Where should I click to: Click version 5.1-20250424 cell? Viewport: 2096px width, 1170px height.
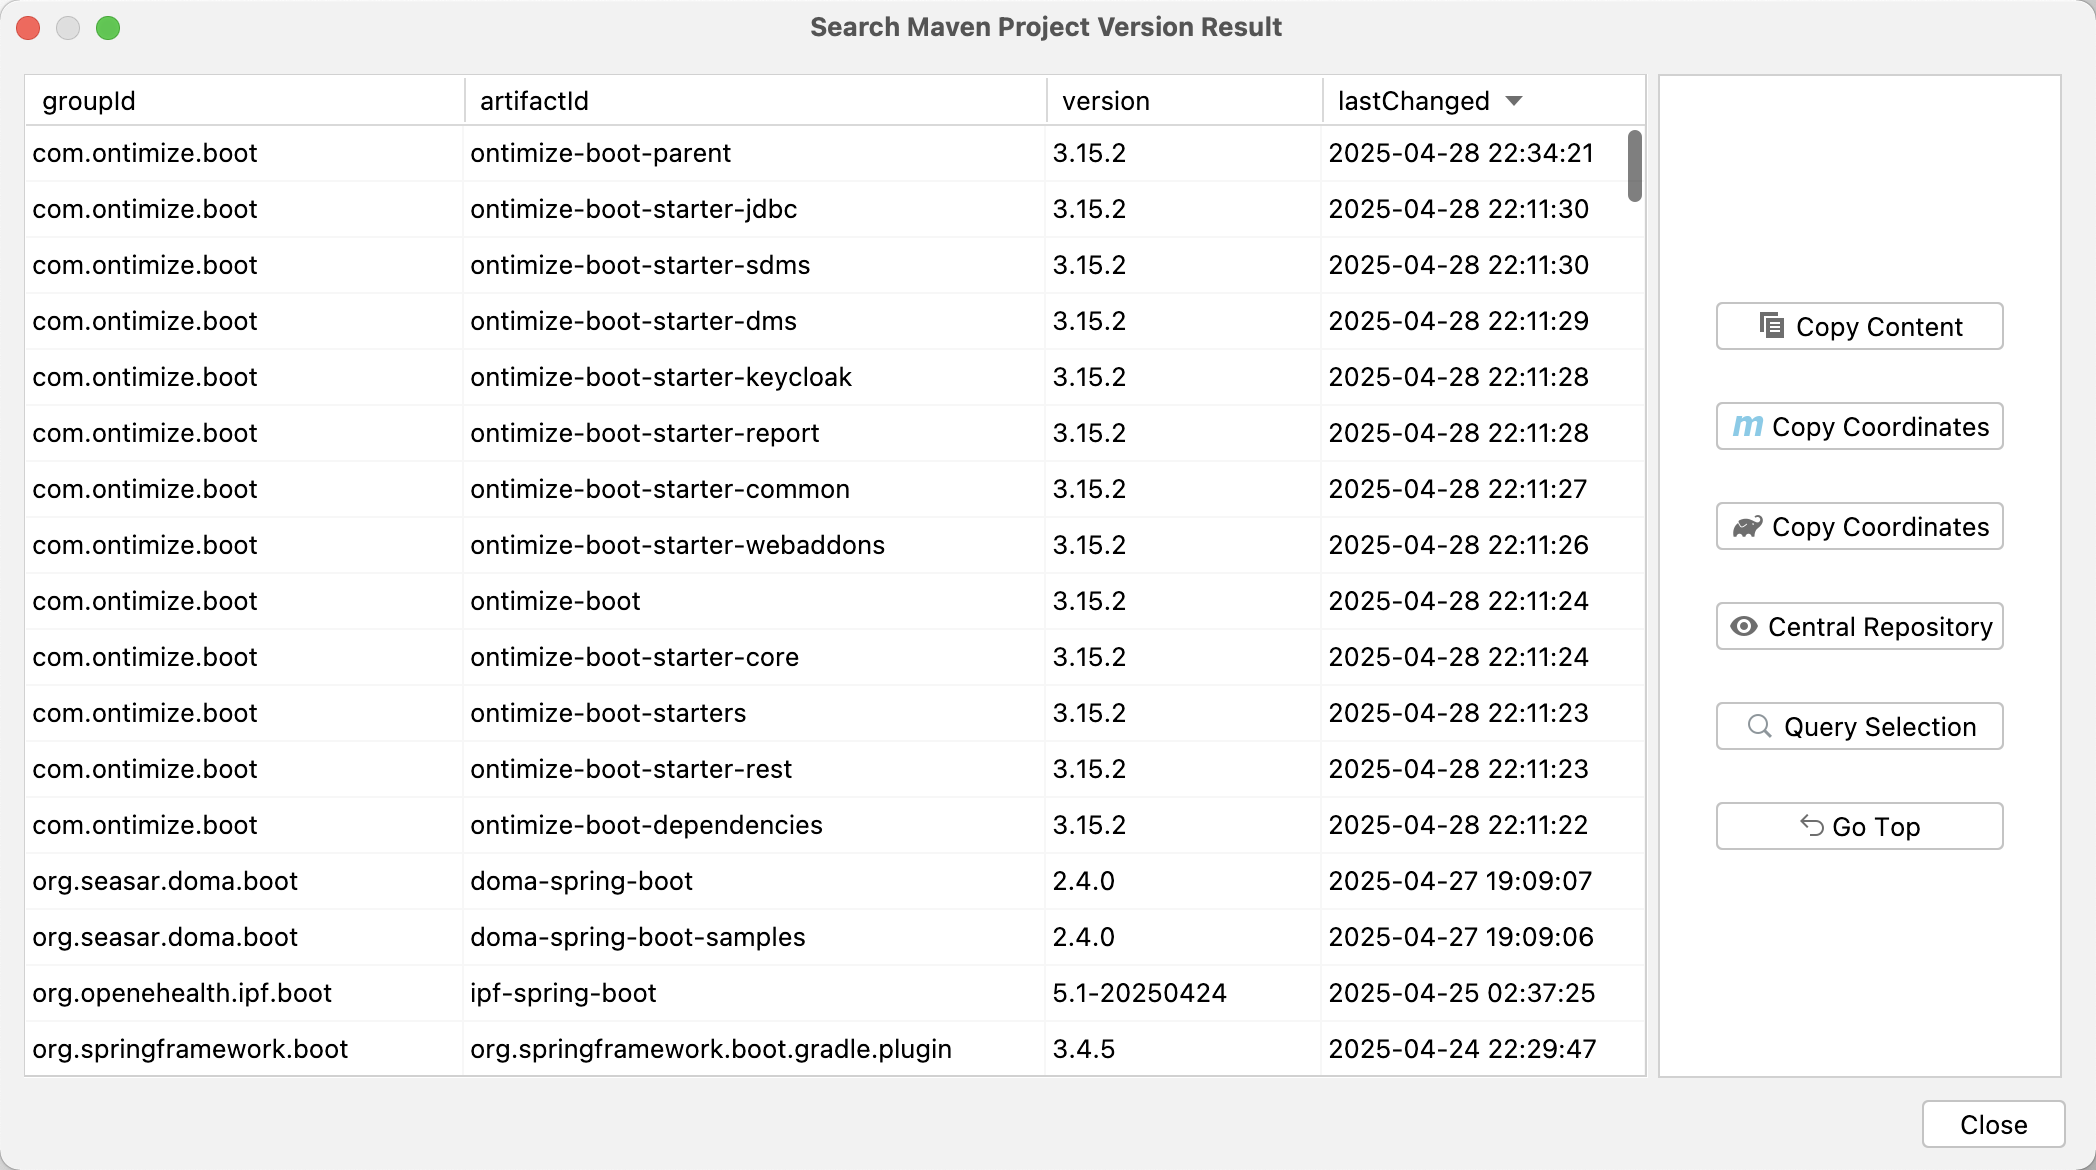(1184, 993)
